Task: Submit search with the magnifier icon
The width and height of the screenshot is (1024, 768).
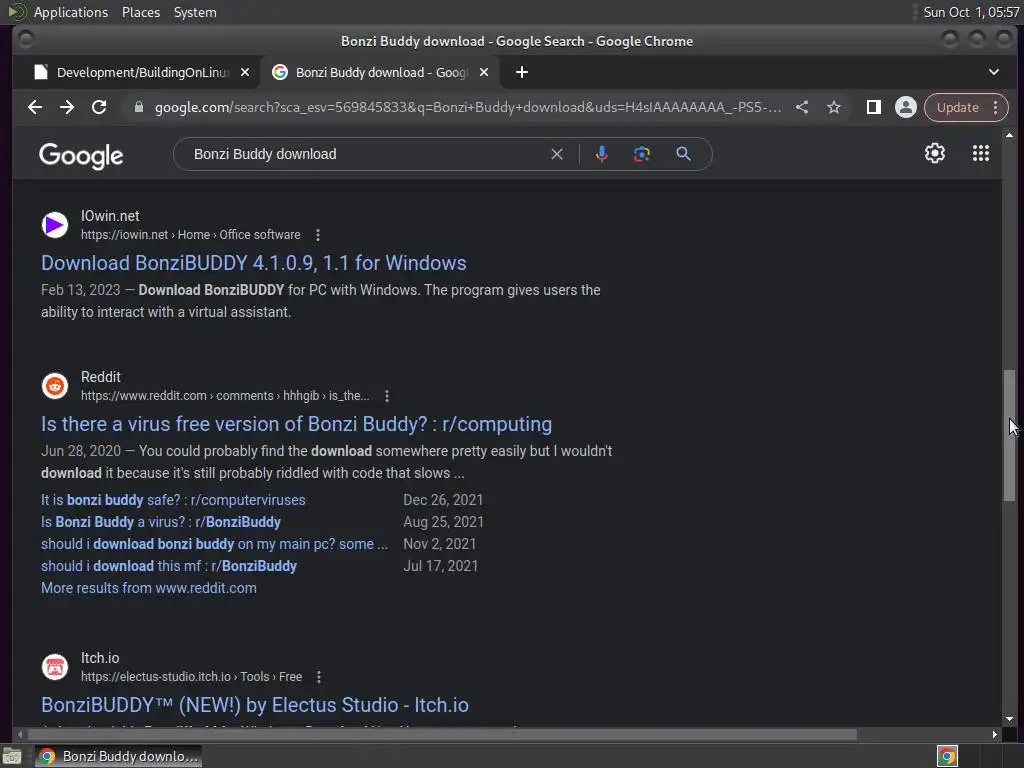Action: click(683, 154)
